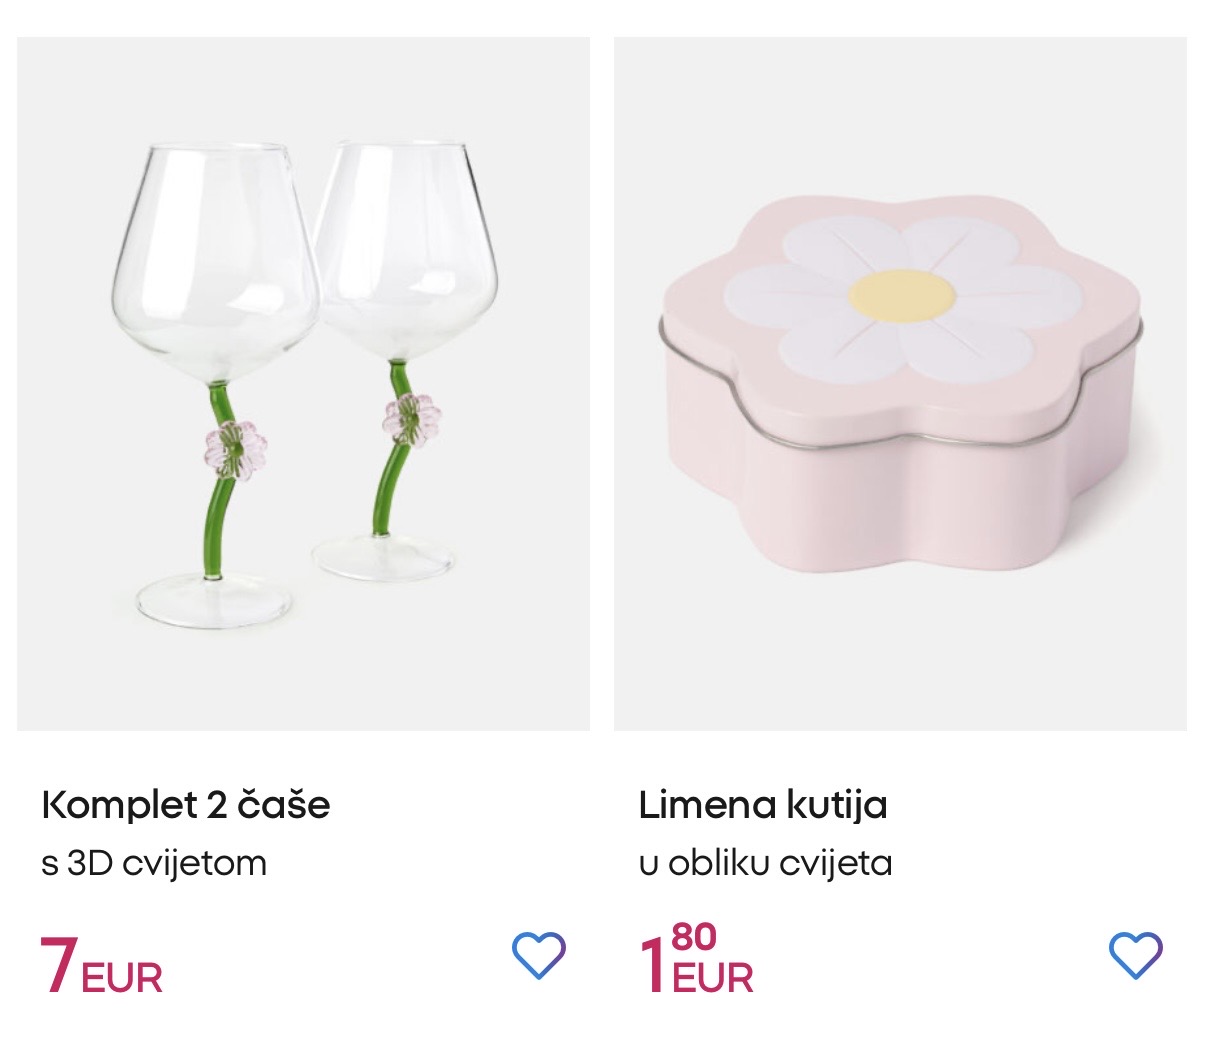Open the pink flower tin box image
1218x1047 pixels.
[x=900, y=384]
